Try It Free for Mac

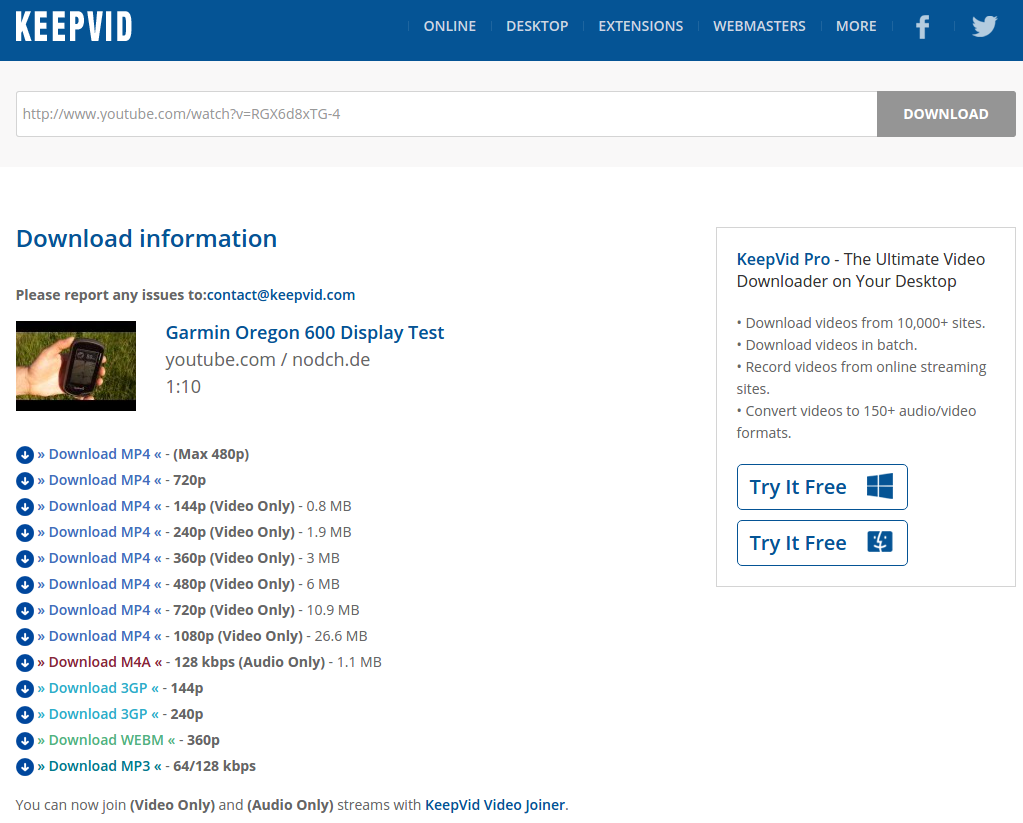822,543
